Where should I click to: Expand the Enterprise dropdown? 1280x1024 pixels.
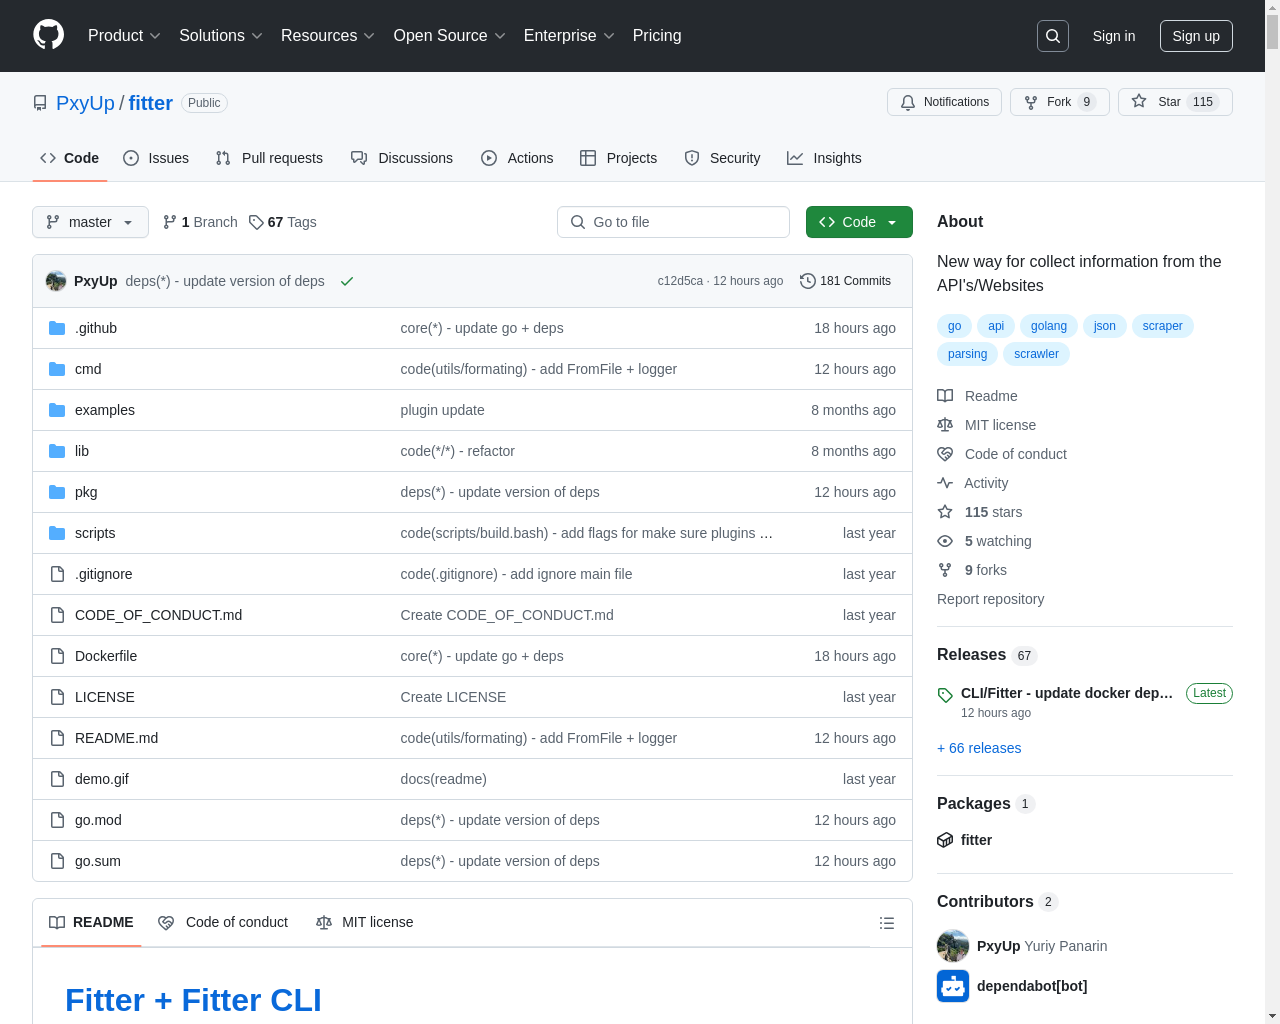(x=569, y=36)
